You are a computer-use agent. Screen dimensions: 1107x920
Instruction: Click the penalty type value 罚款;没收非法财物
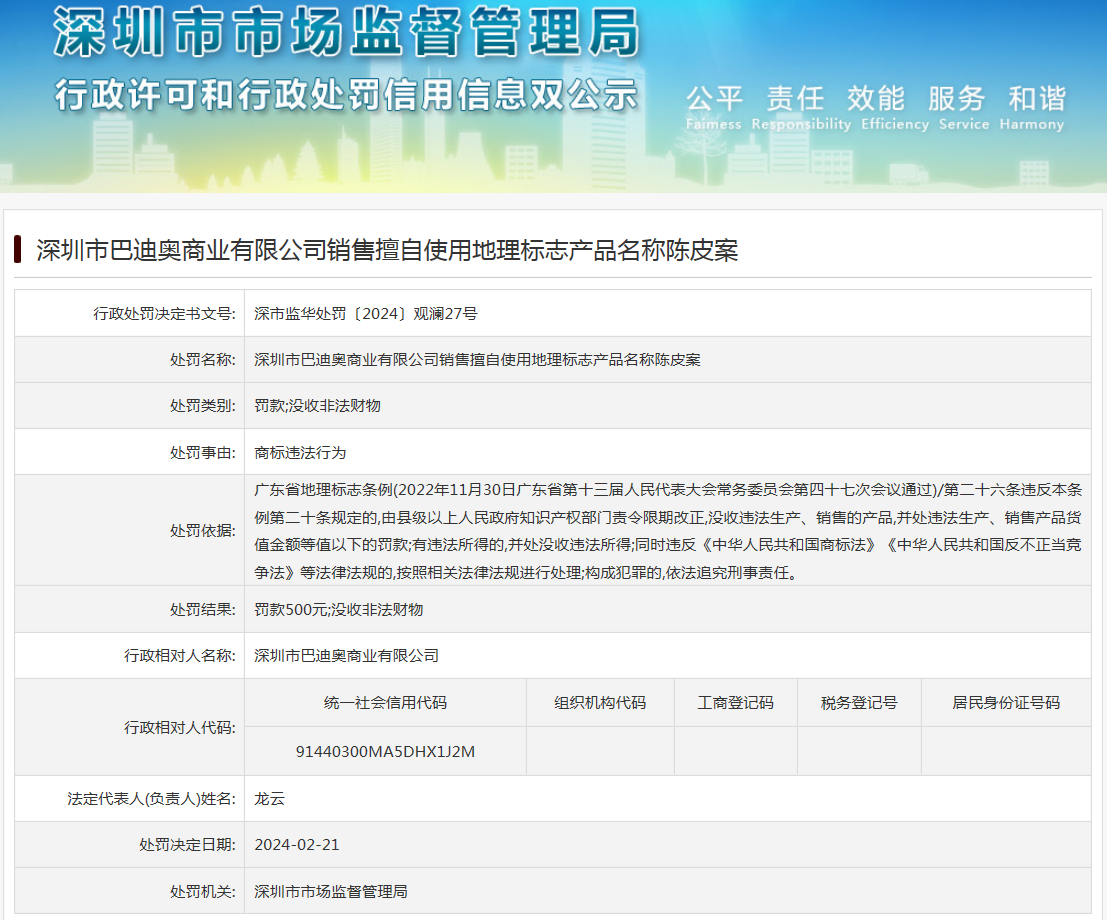(x=318, y=406)
